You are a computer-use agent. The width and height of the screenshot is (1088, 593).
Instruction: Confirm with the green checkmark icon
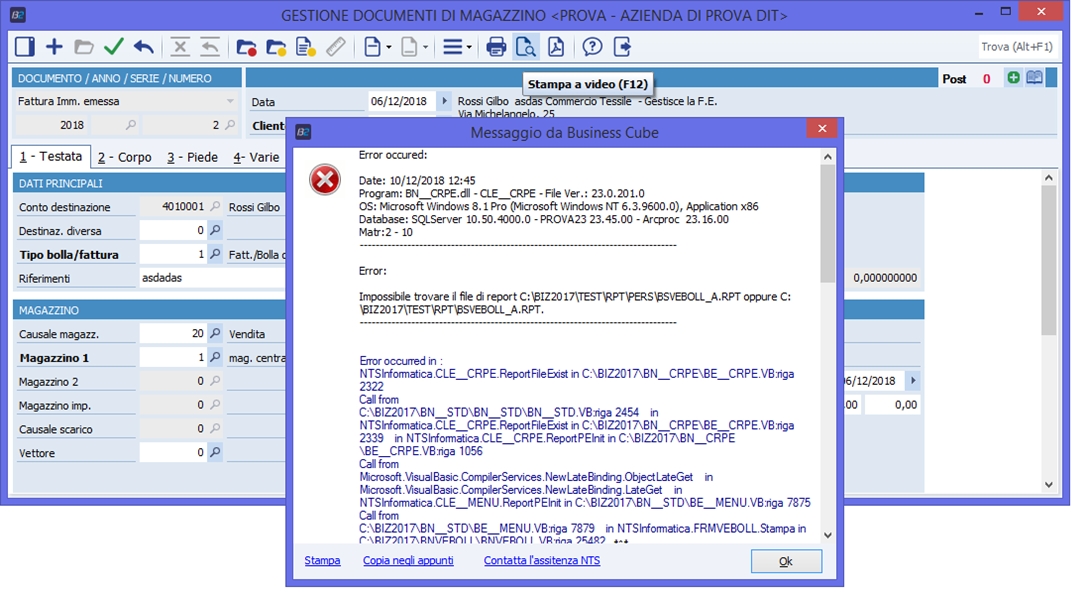coord(114,47)
